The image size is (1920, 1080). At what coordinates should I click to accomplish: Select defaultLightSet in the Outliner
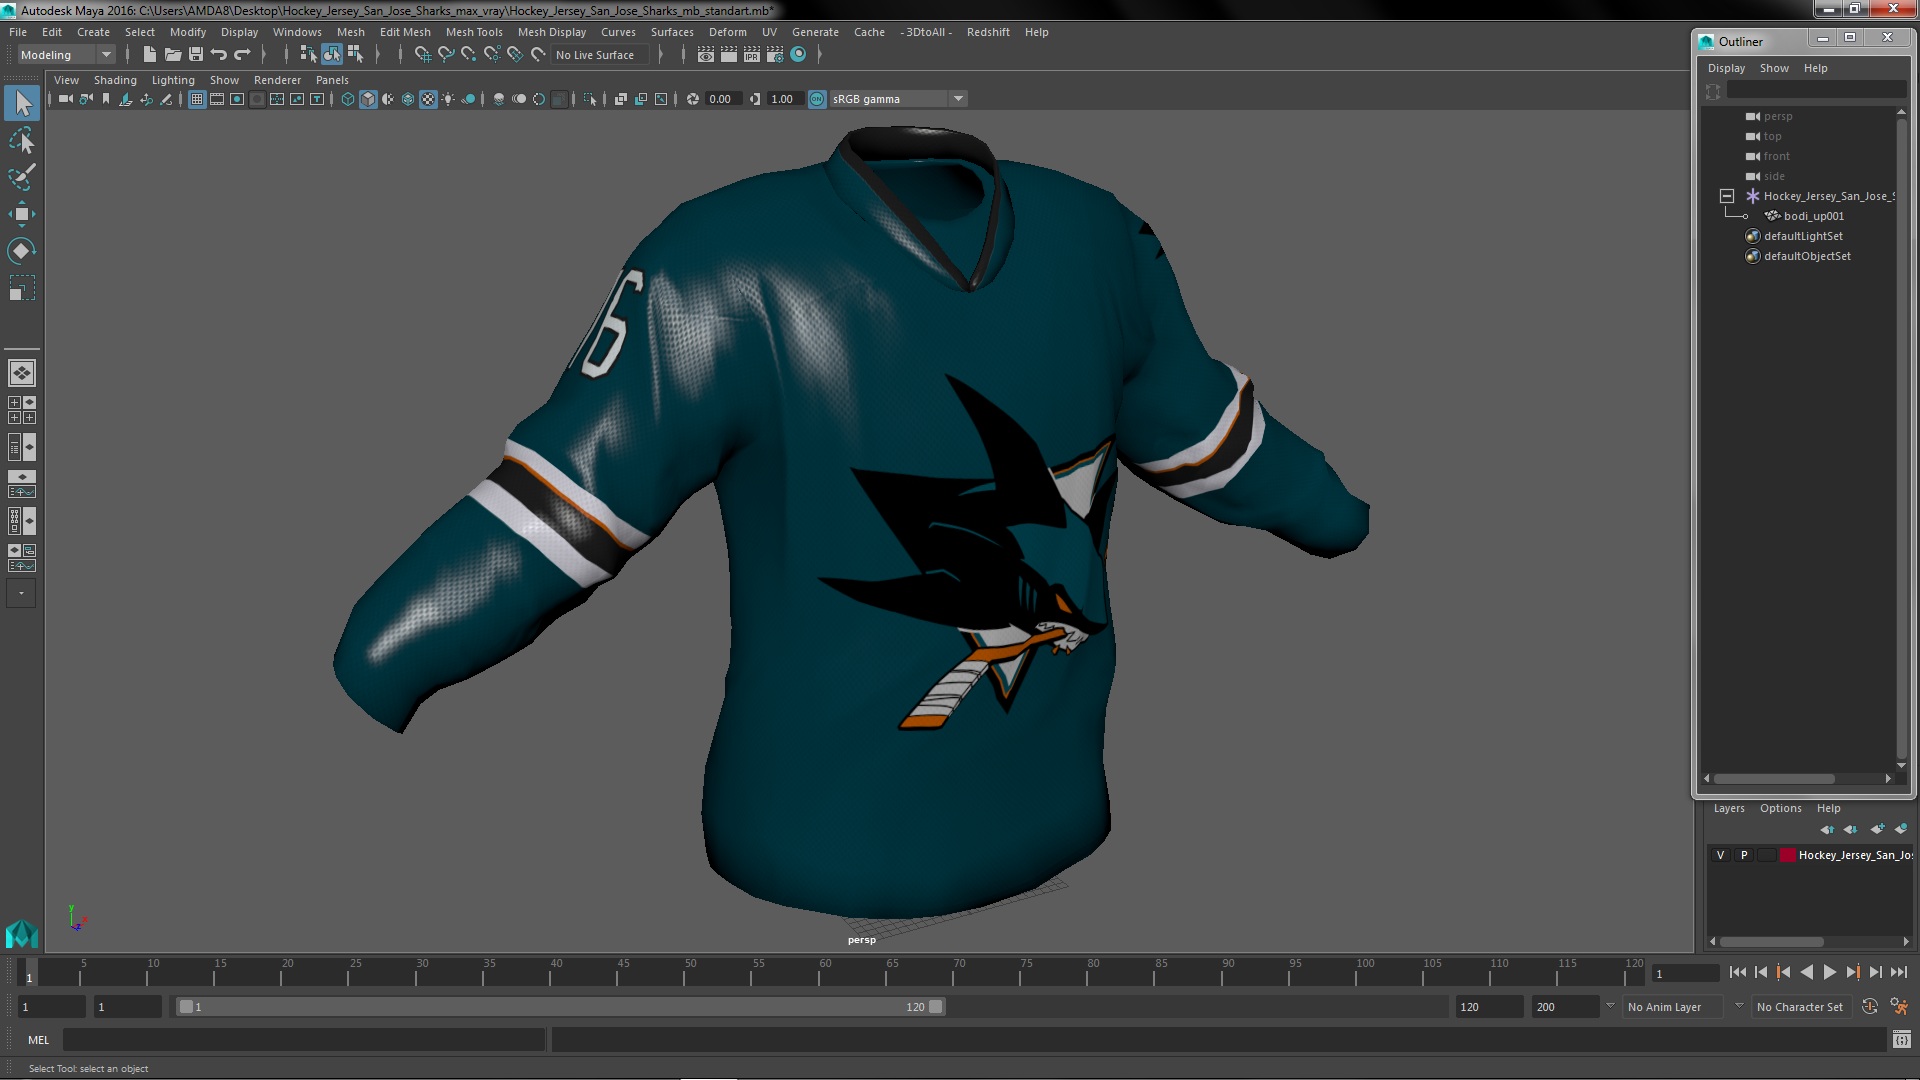pyautogui.click(x=1802, y=236)
